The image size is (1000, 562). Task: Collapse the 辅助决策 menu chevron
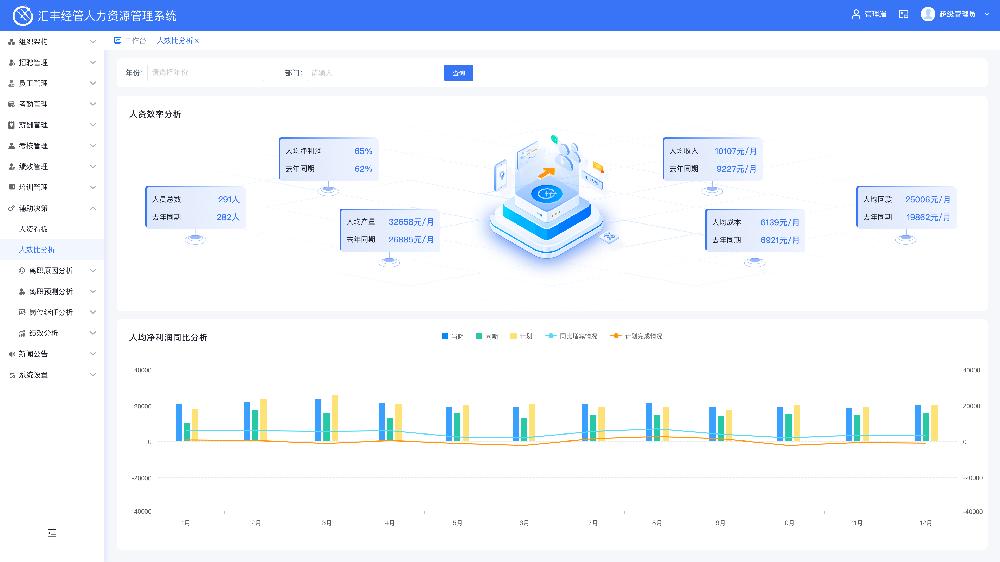92,208
